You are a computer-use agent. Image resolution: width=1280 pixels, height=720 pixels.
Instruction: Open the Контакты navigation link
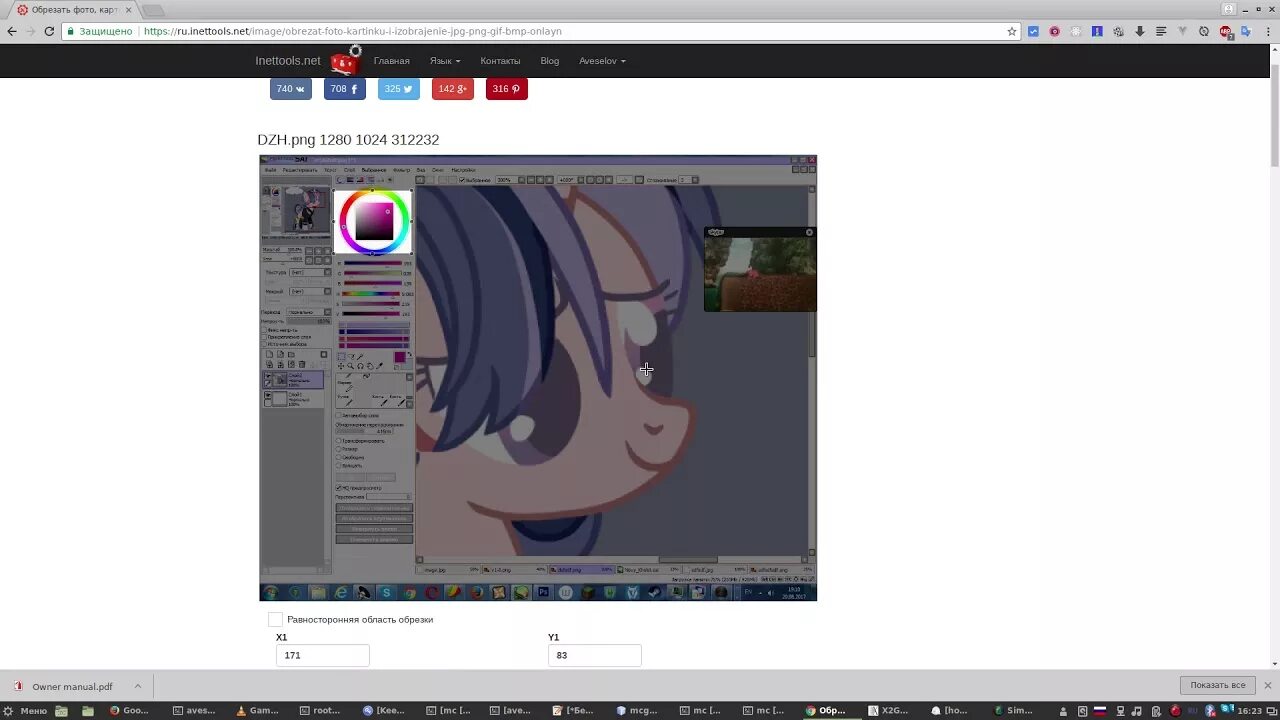[500, 61]
